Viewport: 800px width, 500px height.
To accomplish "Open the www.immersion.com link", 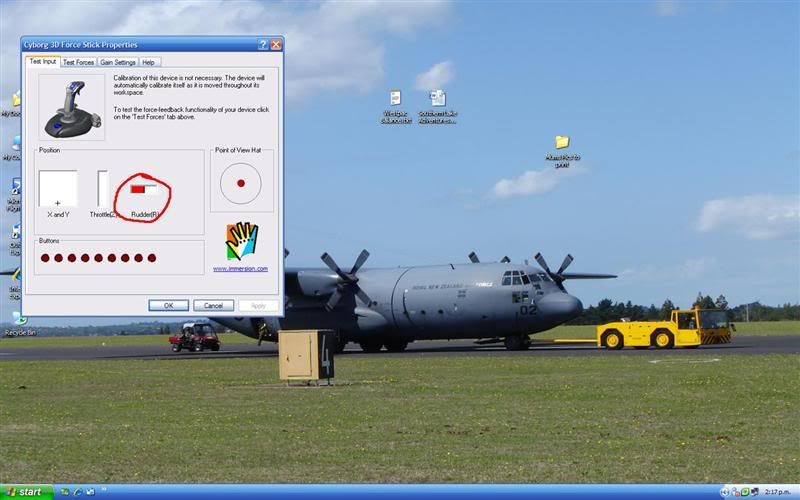I will (240, 269).
